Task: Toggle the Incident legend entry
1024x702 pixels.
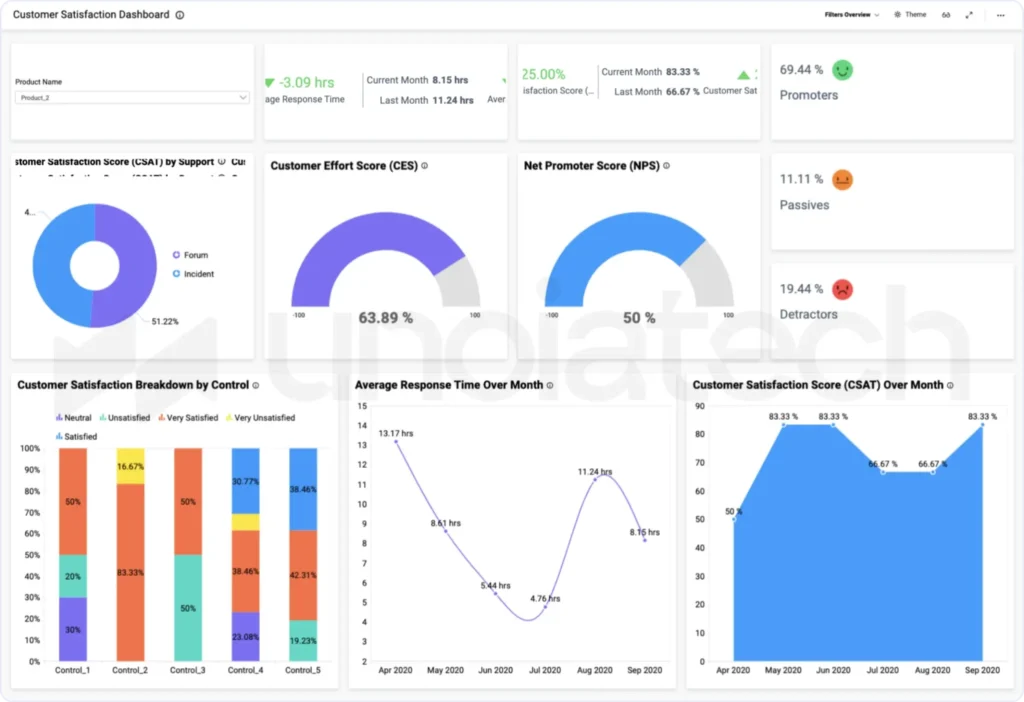Action: [192, 274]
